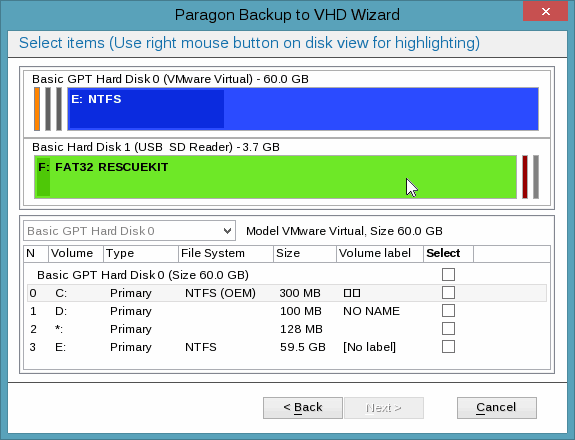Select the 'NTFS (OEM)' file system cell
The width and height of the screenshot is (575, 440).
220,293
